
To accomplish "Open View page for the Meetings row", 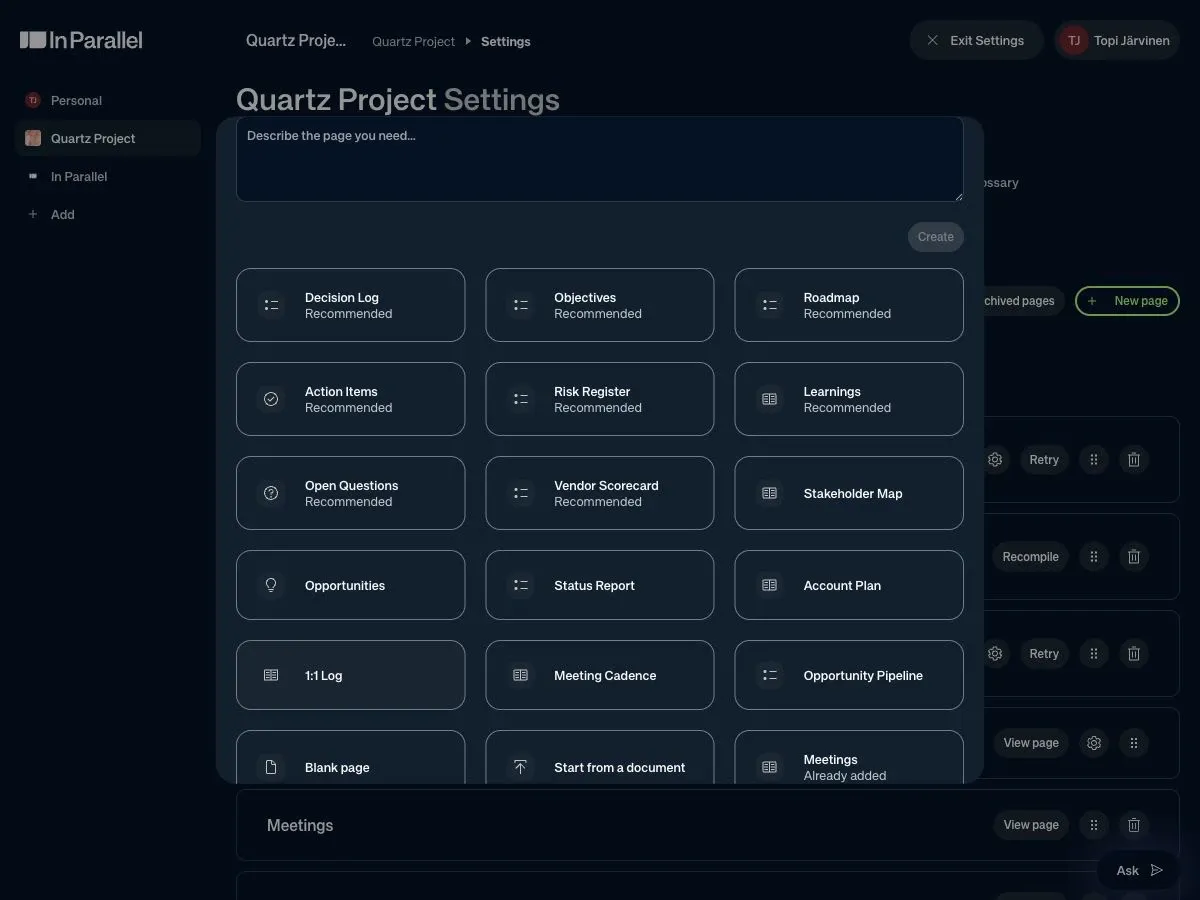I will (1031, 825).
